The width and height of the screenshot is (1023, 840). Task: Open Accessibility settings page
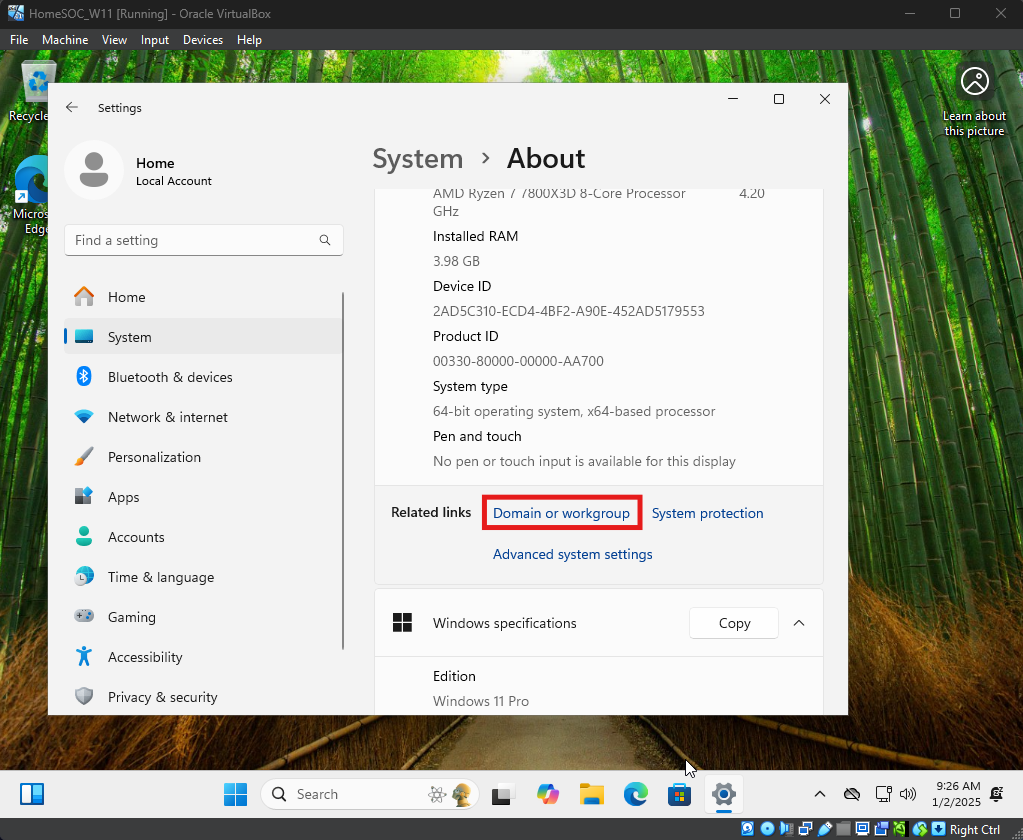(x=145, y=657)
